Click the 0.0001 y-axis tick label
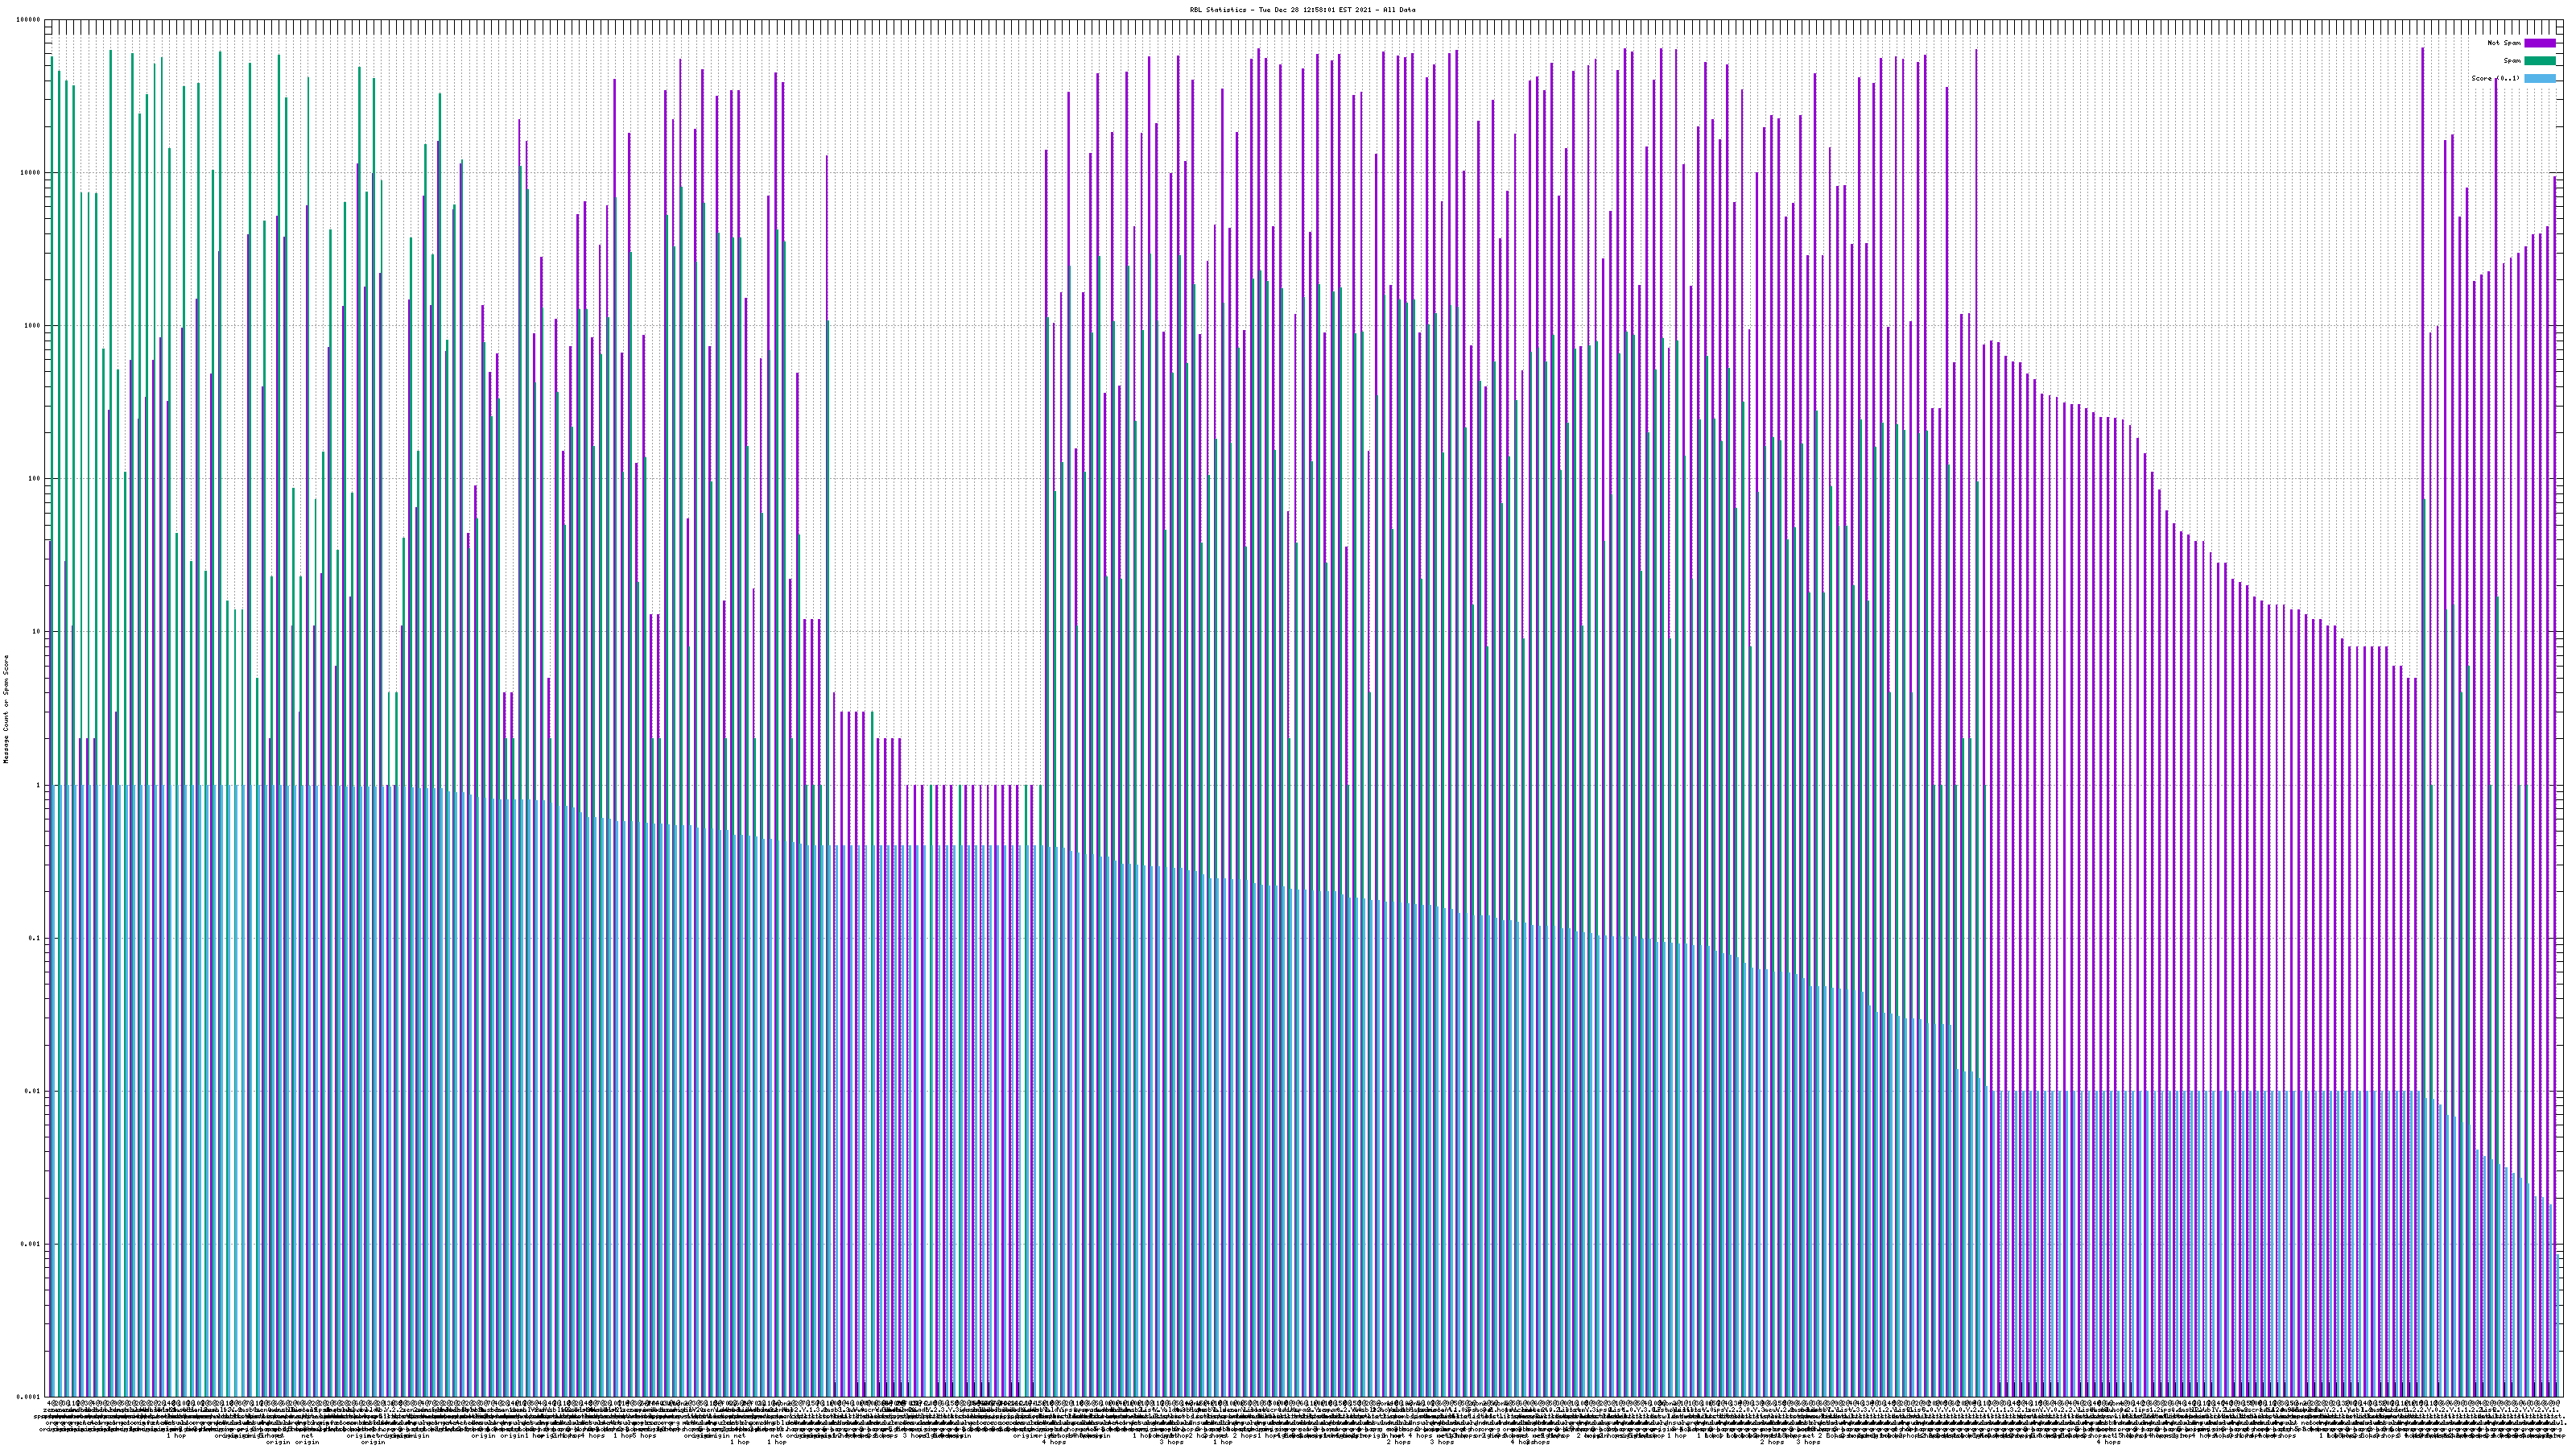 (29, 1397)
